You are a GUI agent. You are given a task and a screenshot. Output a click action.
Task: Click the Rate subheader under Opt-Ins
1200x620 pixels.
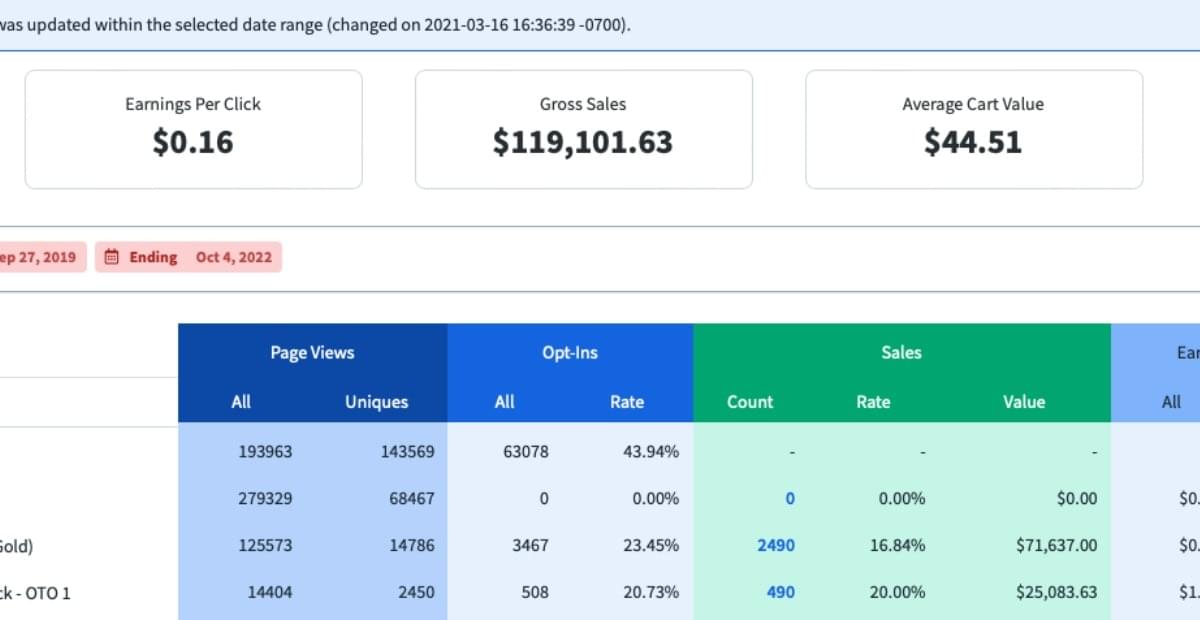(627, 402)
